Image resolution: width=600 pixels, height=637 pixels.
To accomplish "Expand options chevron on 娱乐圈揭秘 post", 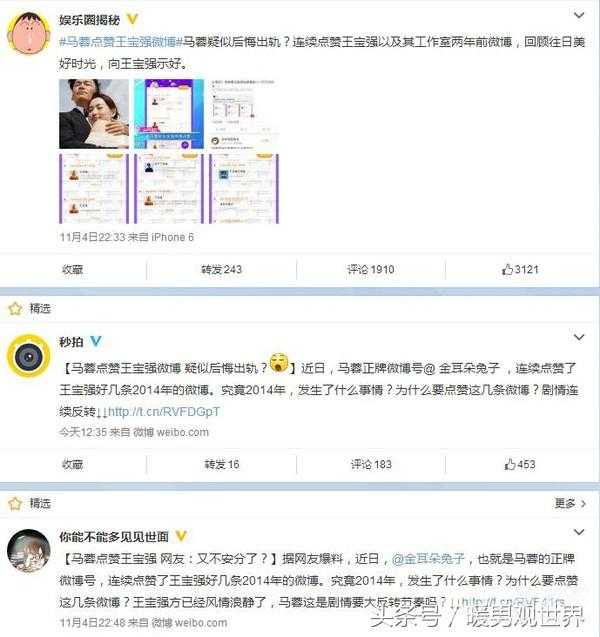I will (x=579, y=16).
